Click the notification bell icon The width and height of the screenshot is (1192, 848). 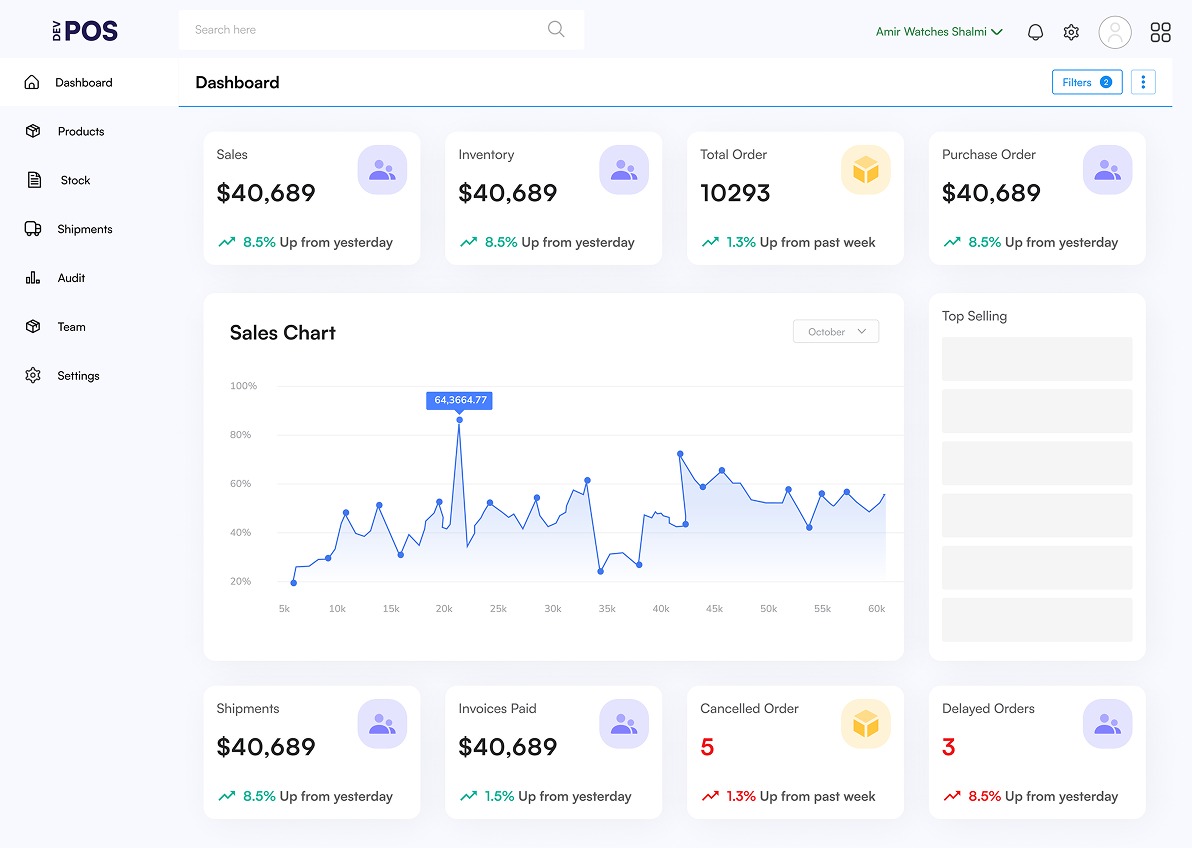1035,32
